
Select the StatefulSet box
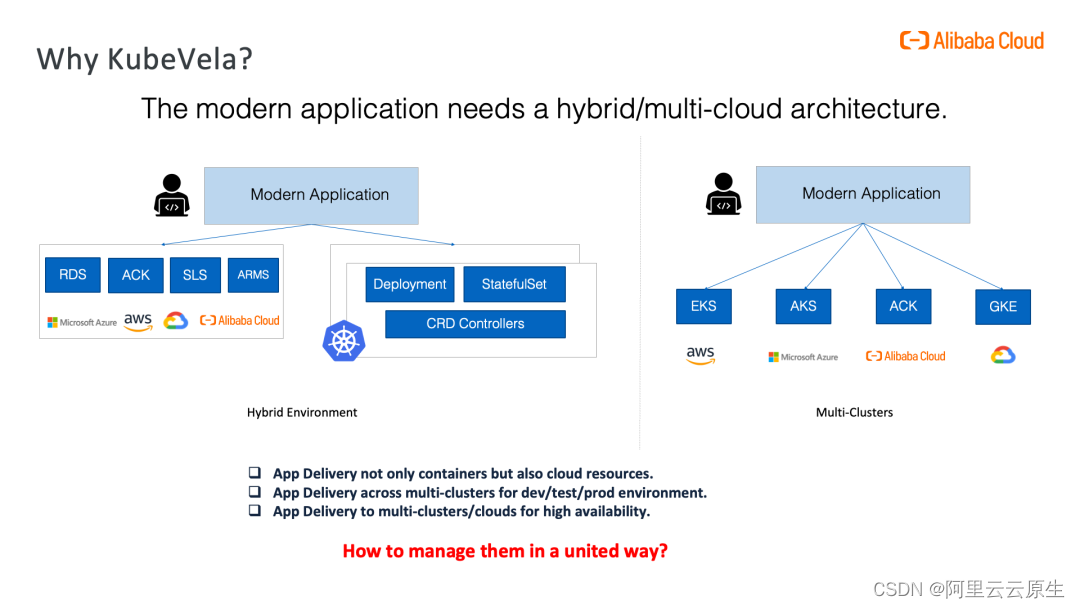point(515,284)
